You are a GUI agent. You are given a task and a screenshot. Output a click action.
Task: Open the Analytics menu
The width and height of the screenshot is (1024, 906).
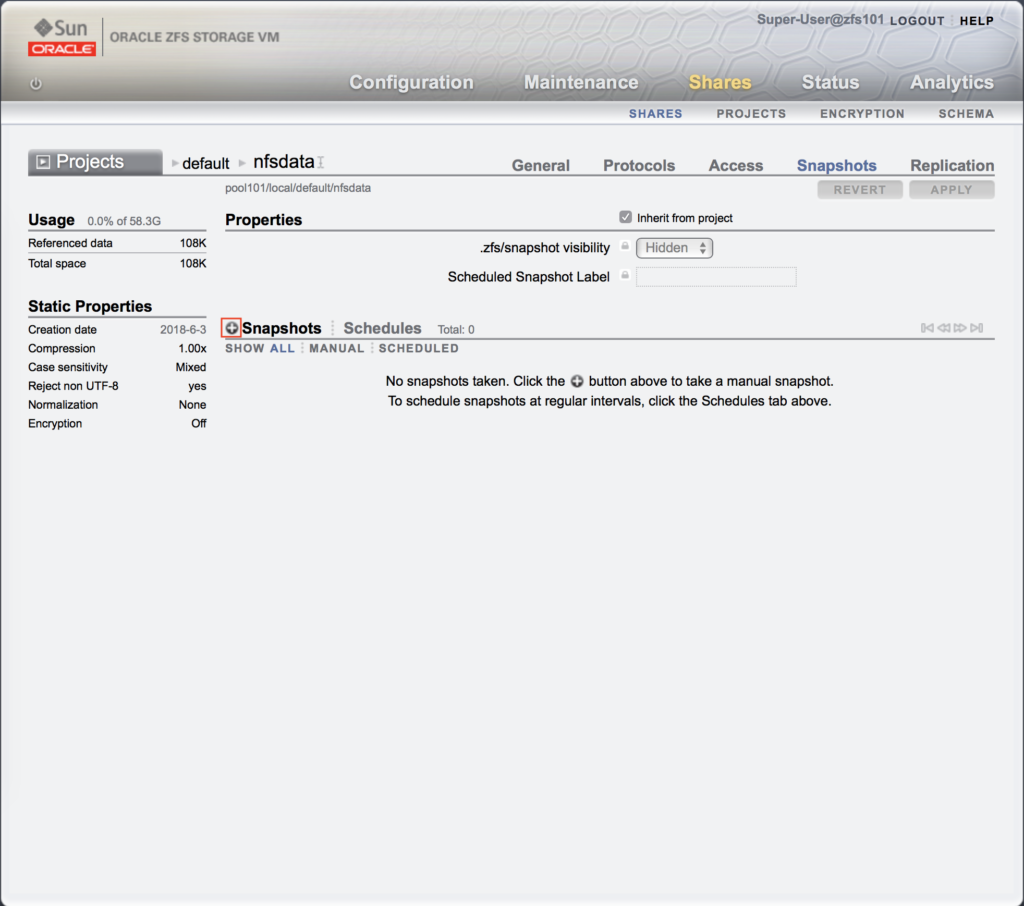coord(952,82)
